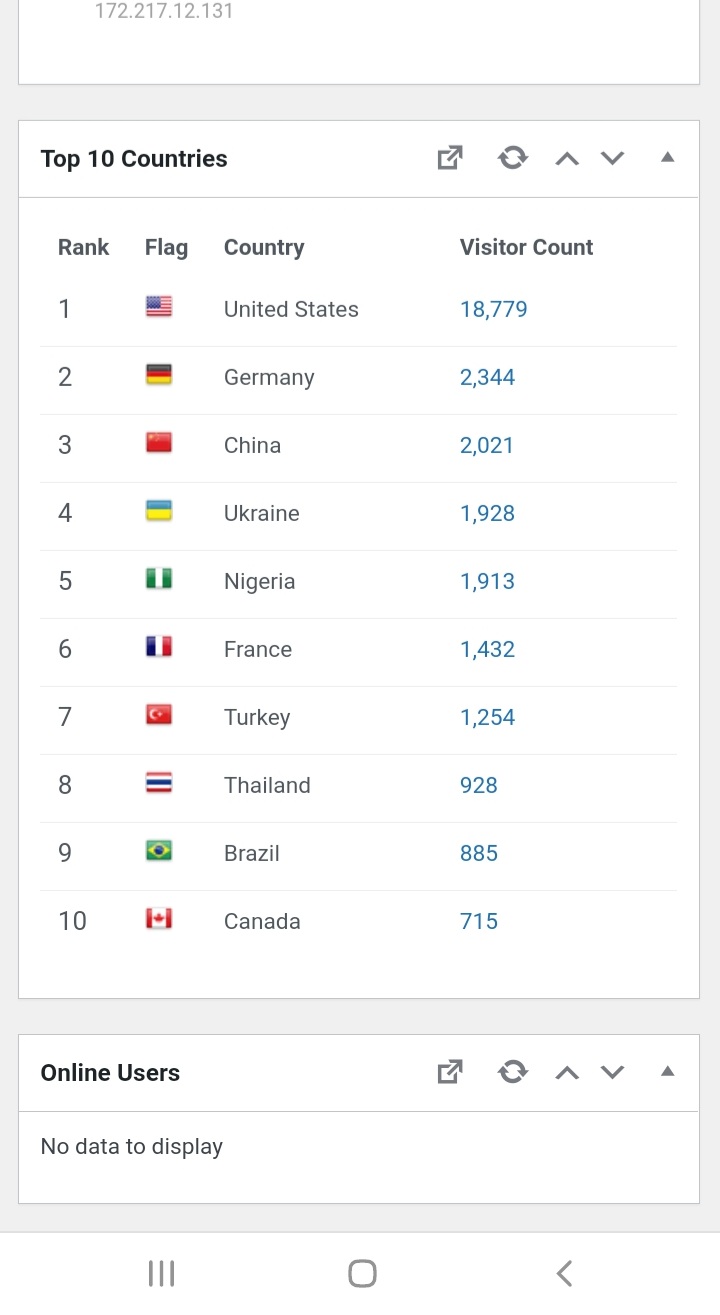Click China visitor count 2,021
720x1315 pixels.
486,445
